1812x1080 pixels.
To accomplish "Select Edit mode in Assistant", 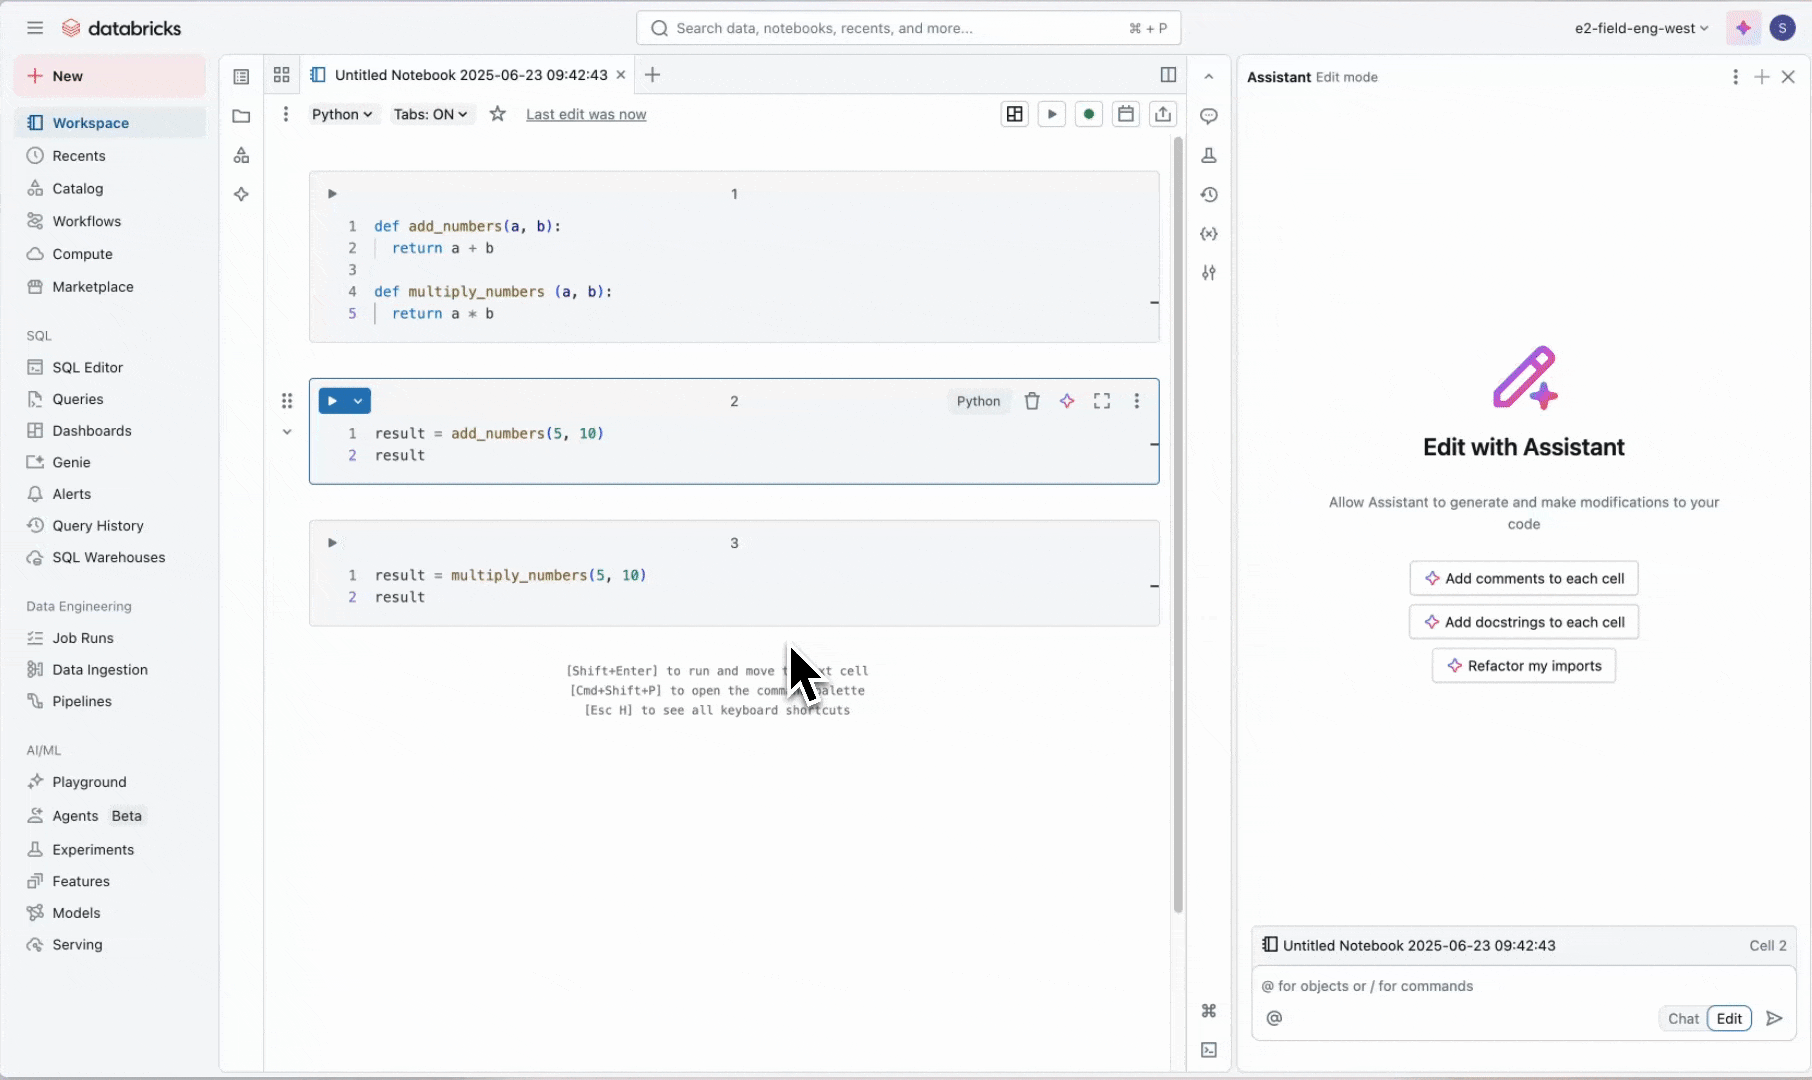I will coord(1729,1018).
